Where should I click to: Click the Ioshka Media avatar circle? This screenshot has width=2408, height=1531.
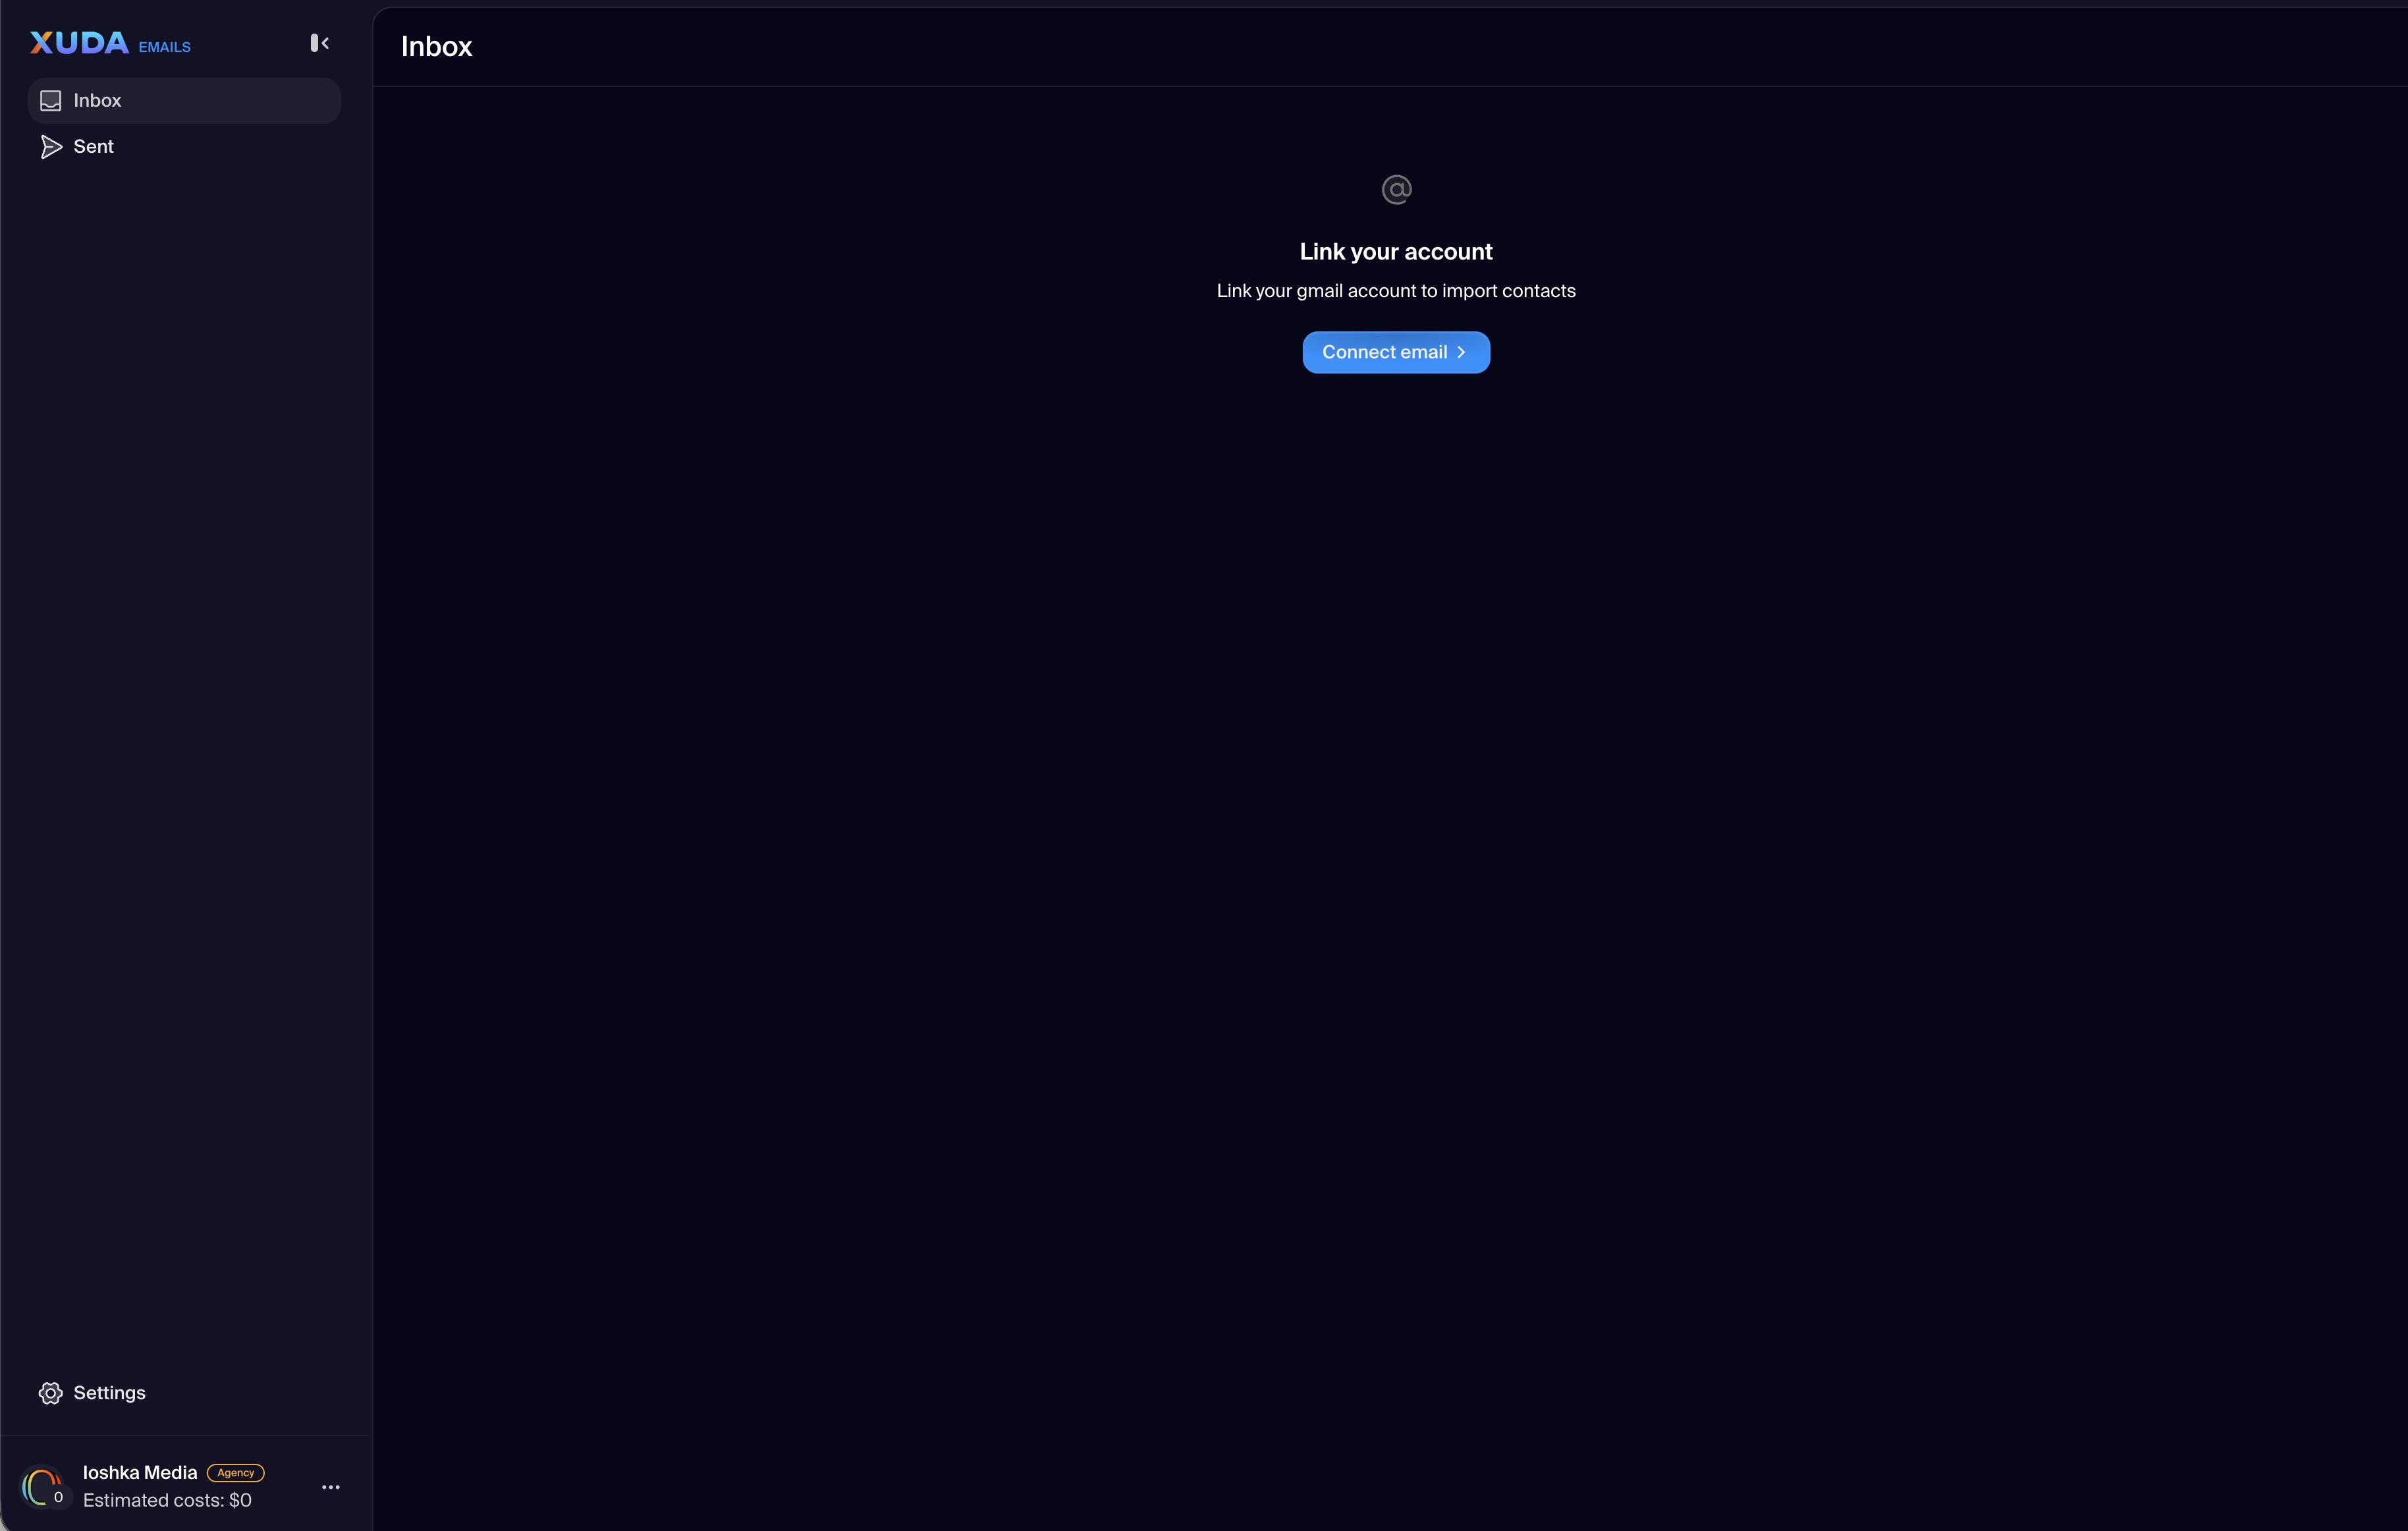pyautogui.click(x=40, y=1486)
